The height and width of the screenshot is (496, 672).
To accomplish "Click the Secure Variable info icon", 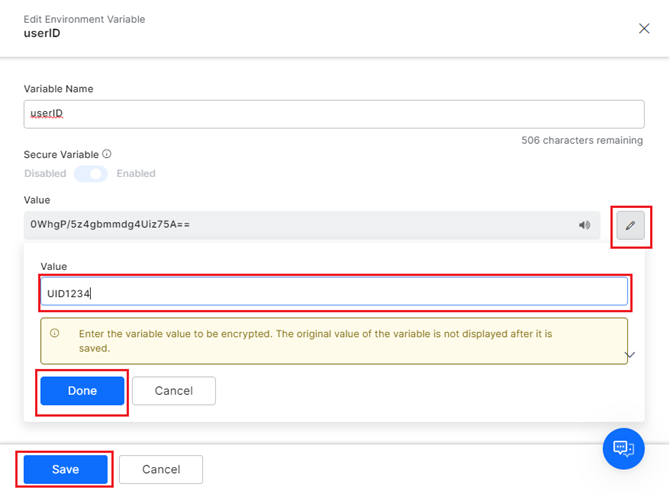I will click(107, 154).
